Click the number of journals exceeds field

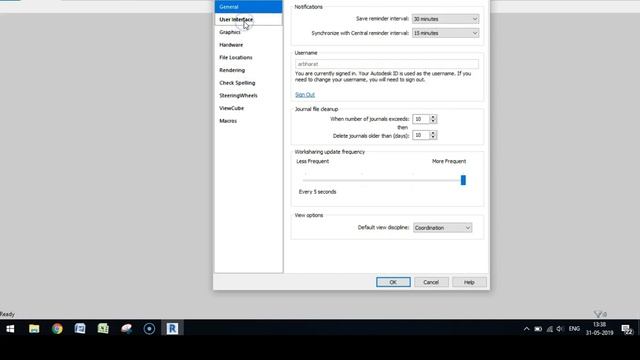421,119
